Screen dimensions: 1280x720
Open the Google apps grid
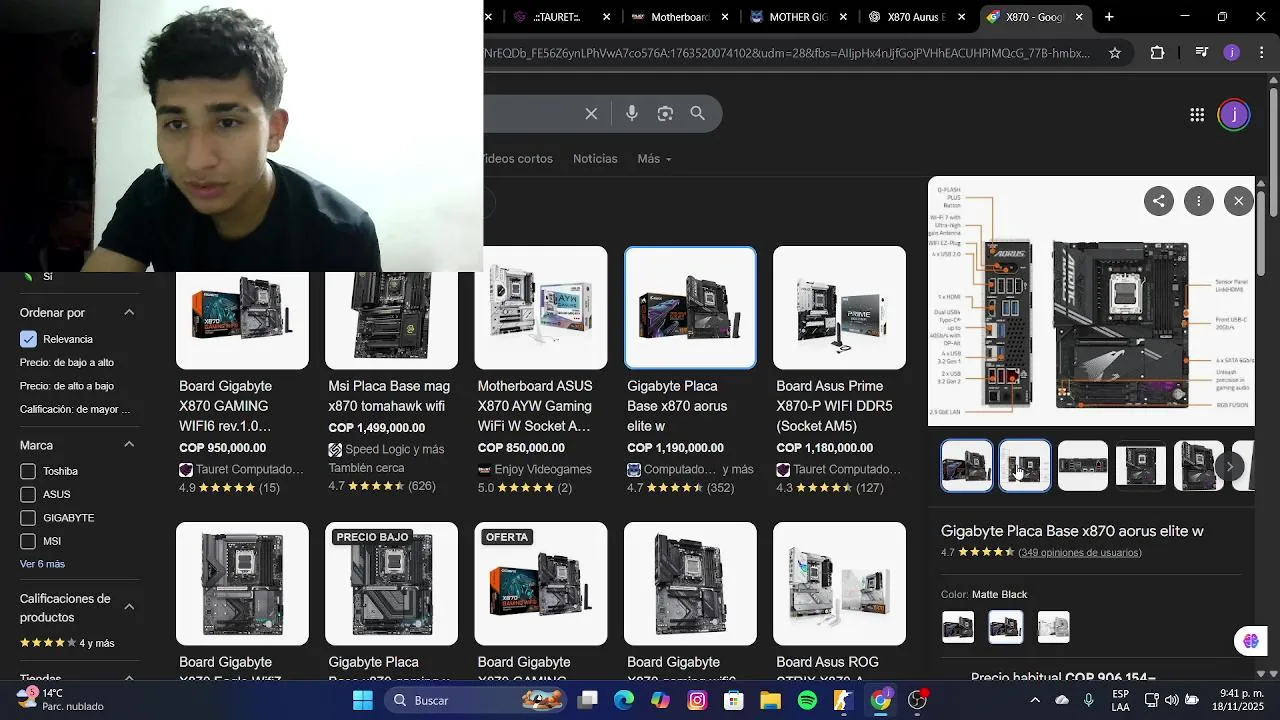click(x=1197, y=115)
